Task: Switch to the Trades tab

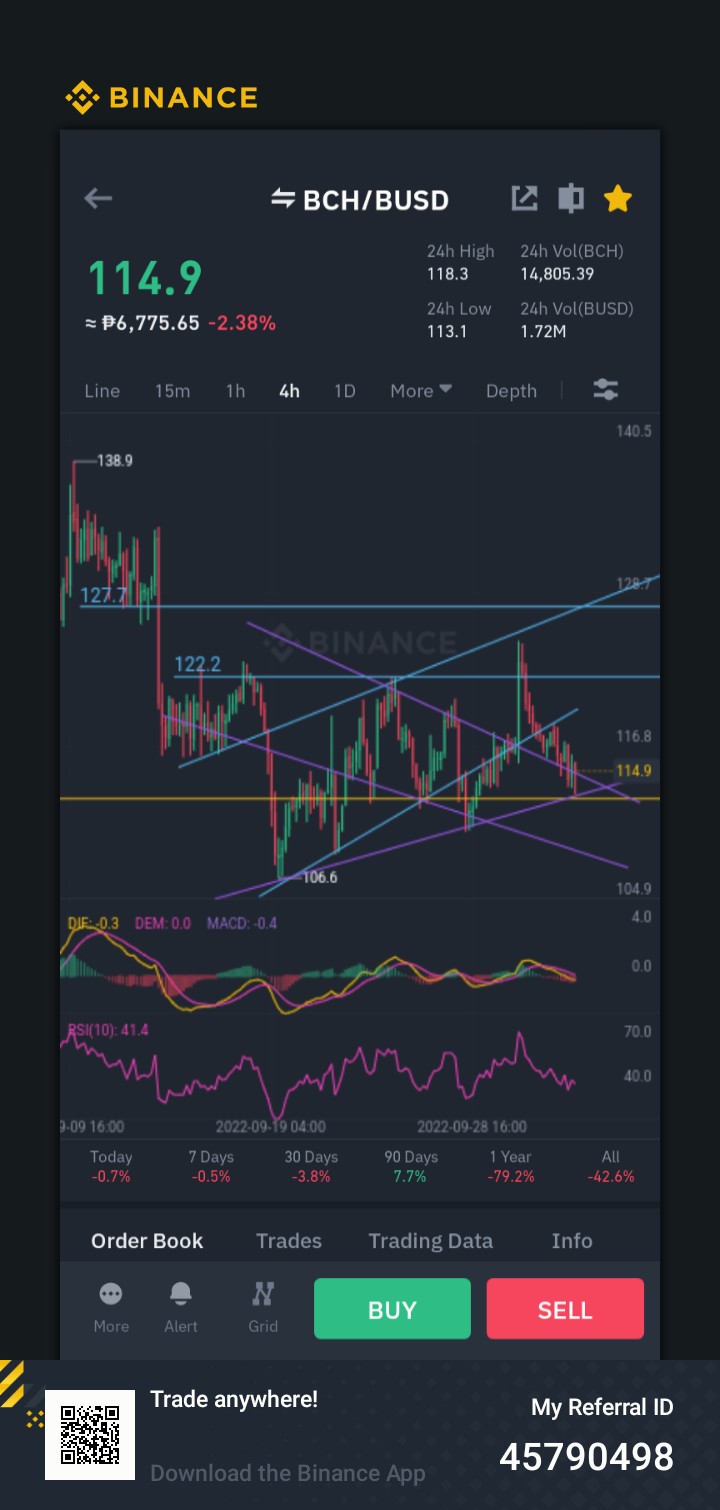Action: [x=289, y=1241]
